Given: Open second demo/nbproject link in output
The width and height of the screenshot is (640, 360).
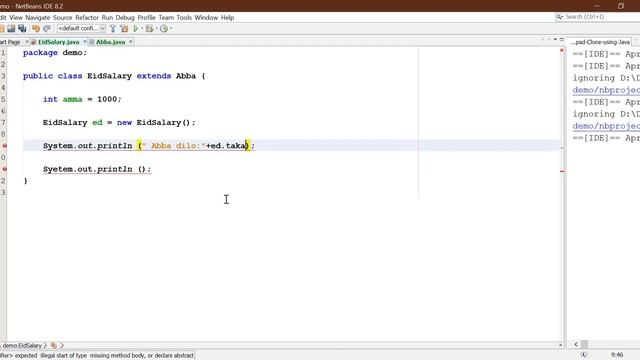Looking at the screenshot, I should [x=606, y=126].
